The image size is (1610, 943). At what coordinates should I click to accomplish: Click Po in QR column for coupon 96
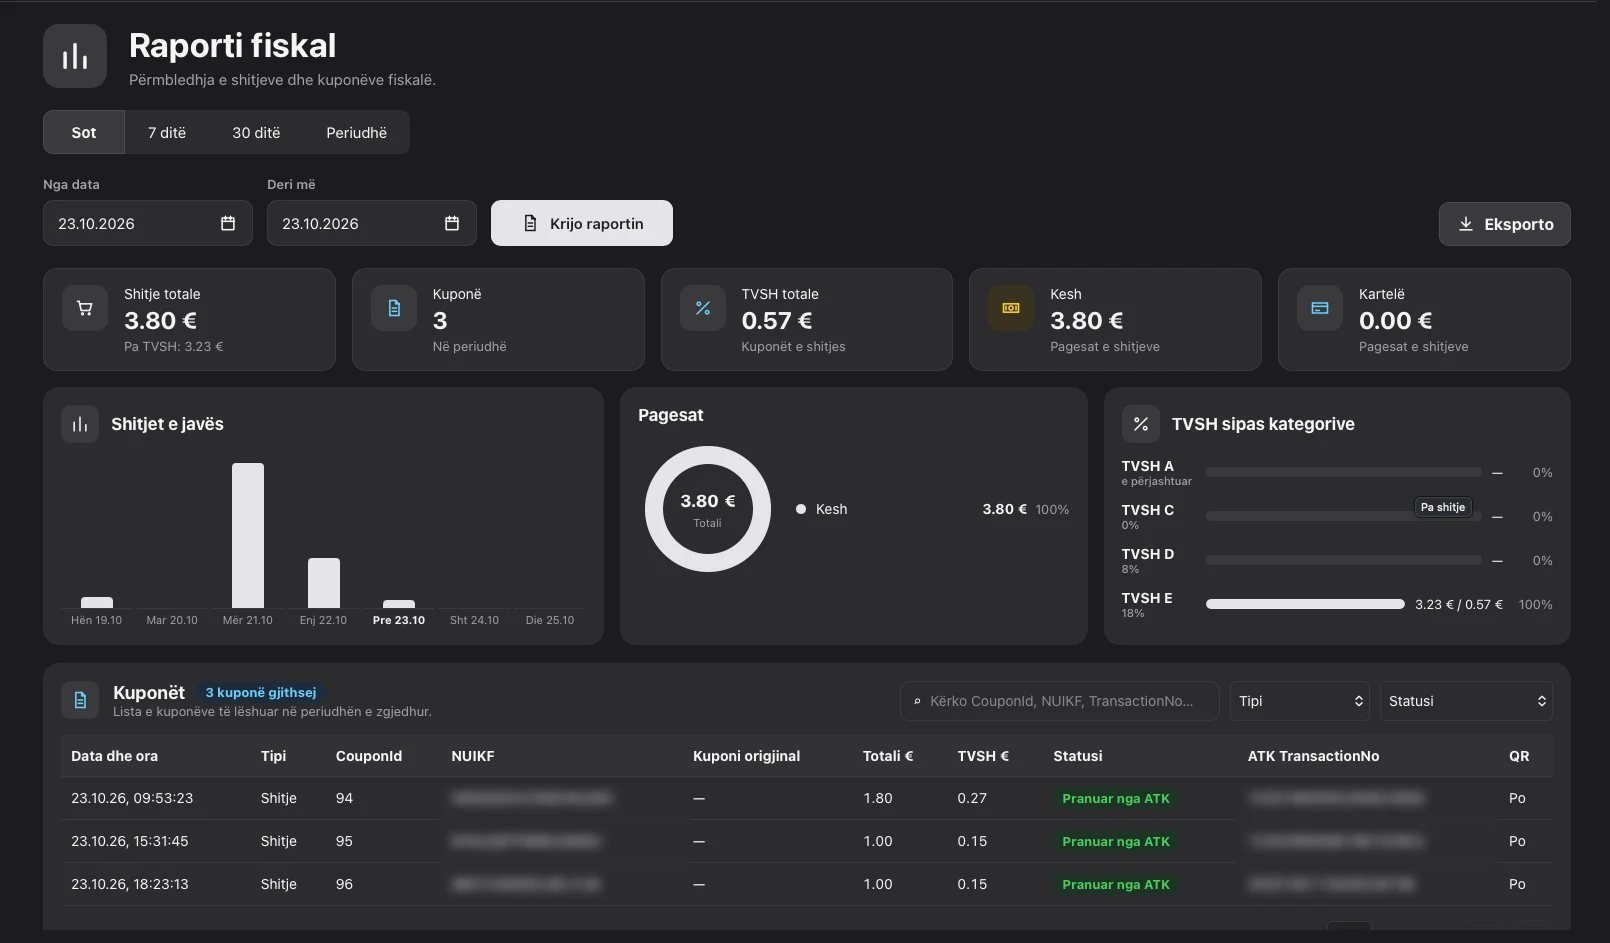[1517, 884]
